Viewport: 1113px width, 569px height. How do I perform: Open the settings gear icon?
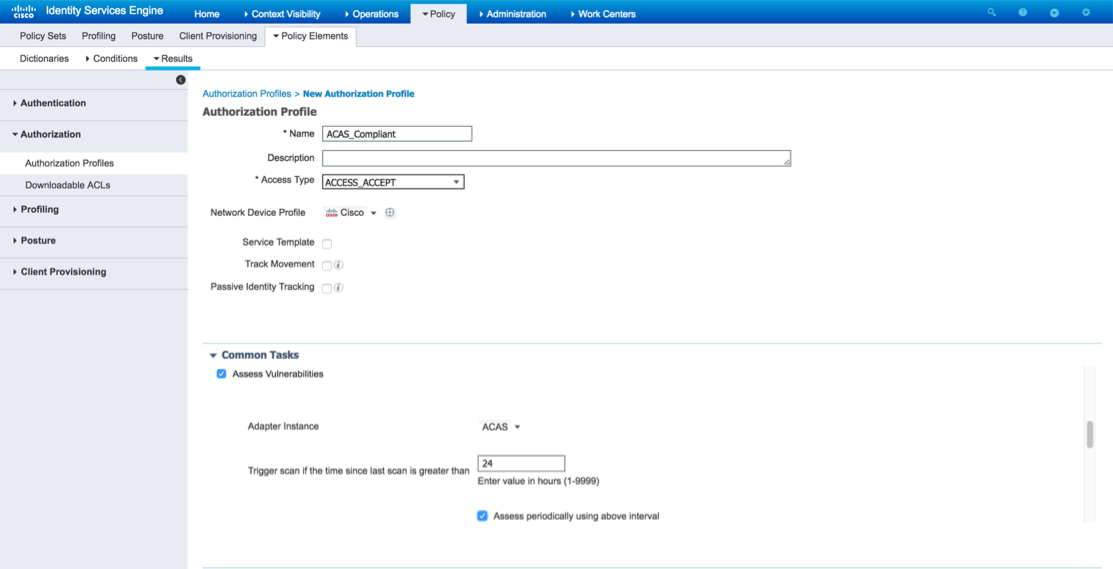pyautogui.click(x=1086, y=13)
